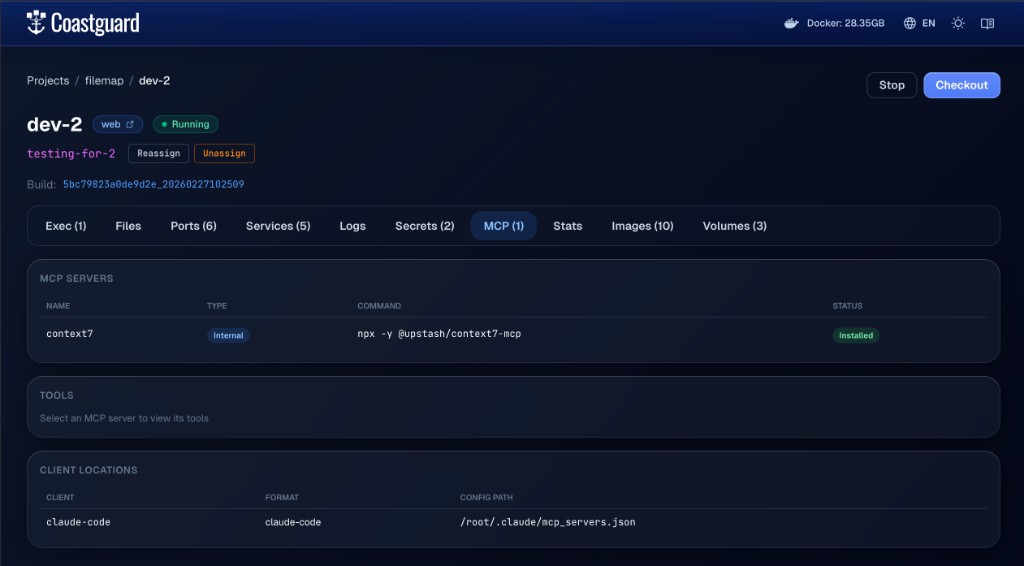Go to filemap breadcrumb
This screenshot has width=1024, height=566.
click(104, 81)
